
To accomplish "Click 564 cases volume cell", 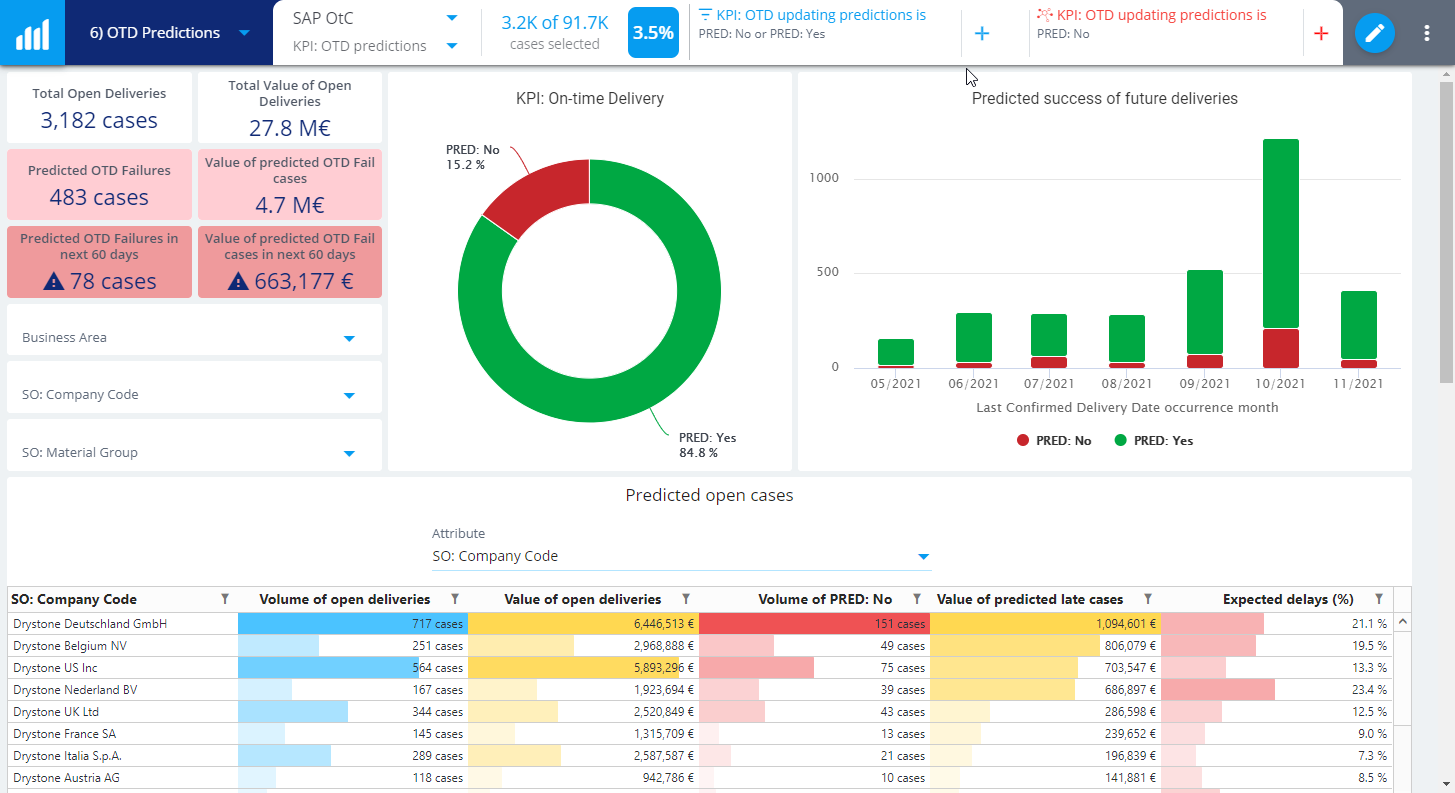I will pos(353,668).
